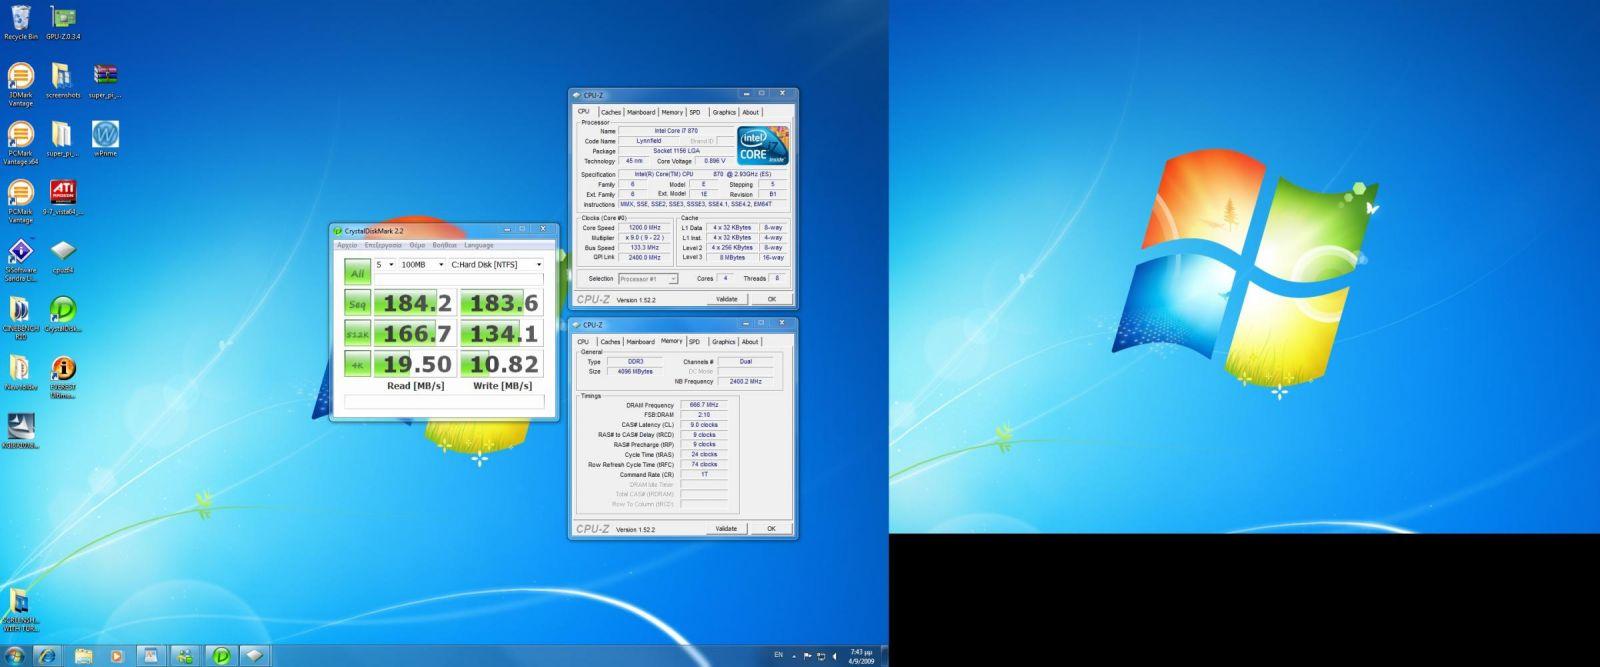Image resolution: width=1600 pixels, height=667 pixels.
Task: Switch to the CPU-Z taskbar button
Action: 254,655
